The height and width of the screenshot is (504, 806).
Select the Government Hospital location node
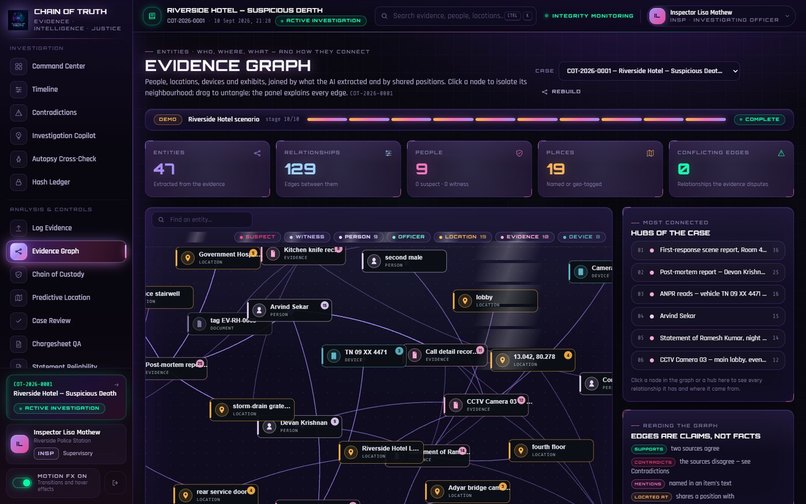pyautogui.click(x=218, y=258)
